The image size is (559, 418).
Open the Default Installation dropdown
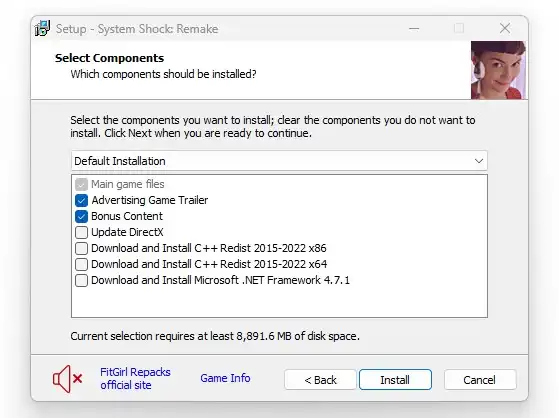279,161
